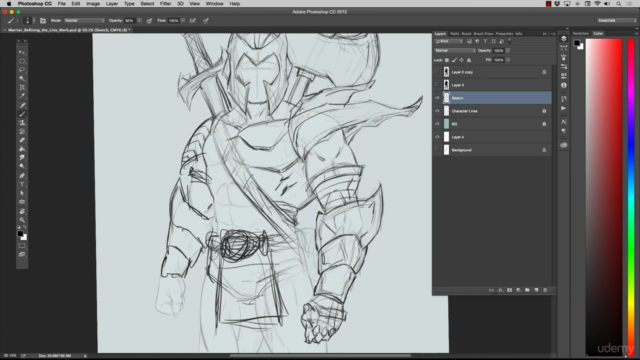Open the layer filter Kind dropdown
This screenshot has width=640, height=360.
click(449, 41)
